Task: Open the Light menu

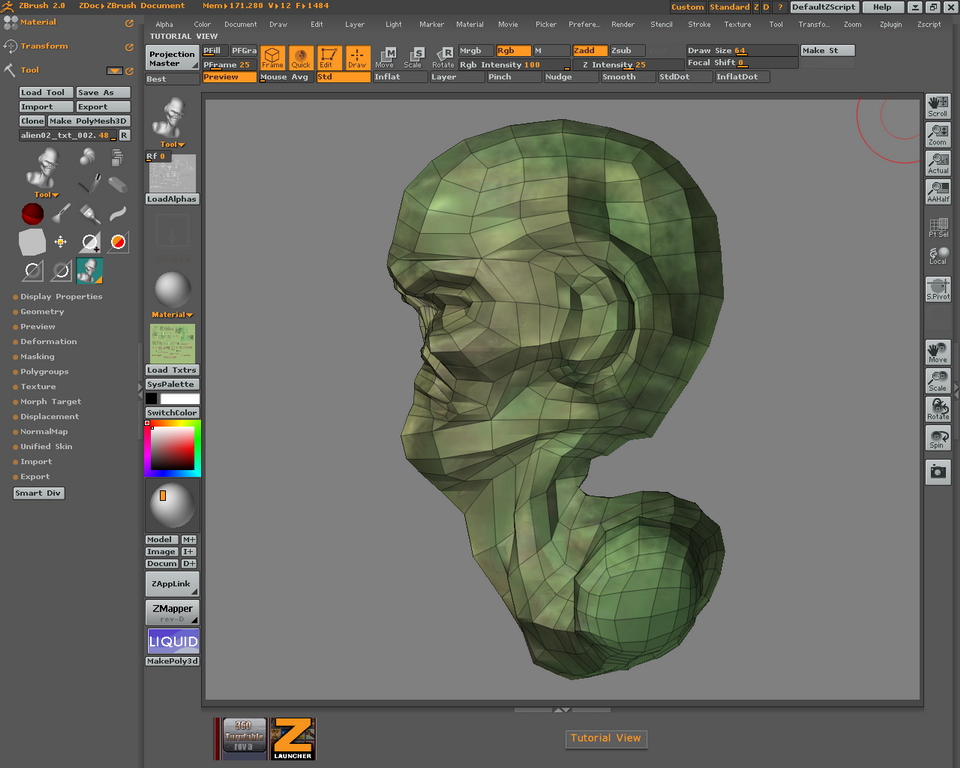Action: [x=394, y=24]
